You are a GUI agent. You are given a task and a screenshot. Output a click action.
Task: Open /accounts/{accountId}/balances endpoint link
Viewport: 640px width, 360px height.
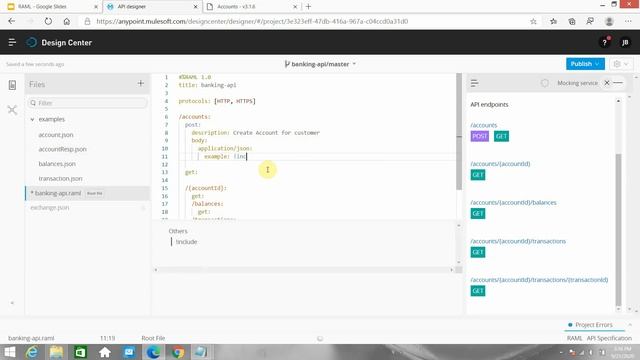(x=513, y=202)
